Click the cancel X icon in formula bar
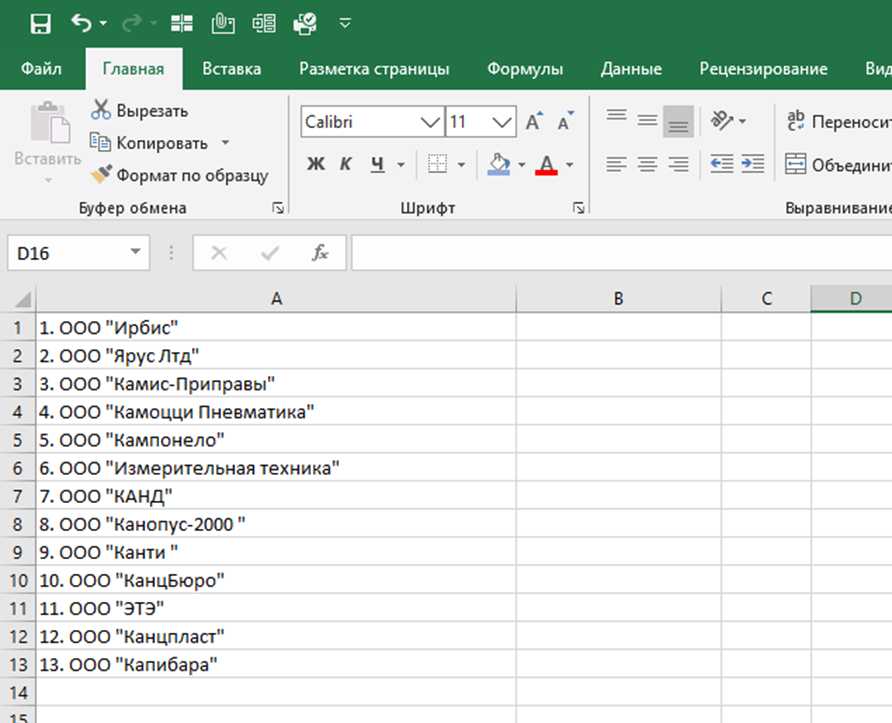Image resolution: width=892 pixels, height=723 pixels. point(219,253)
